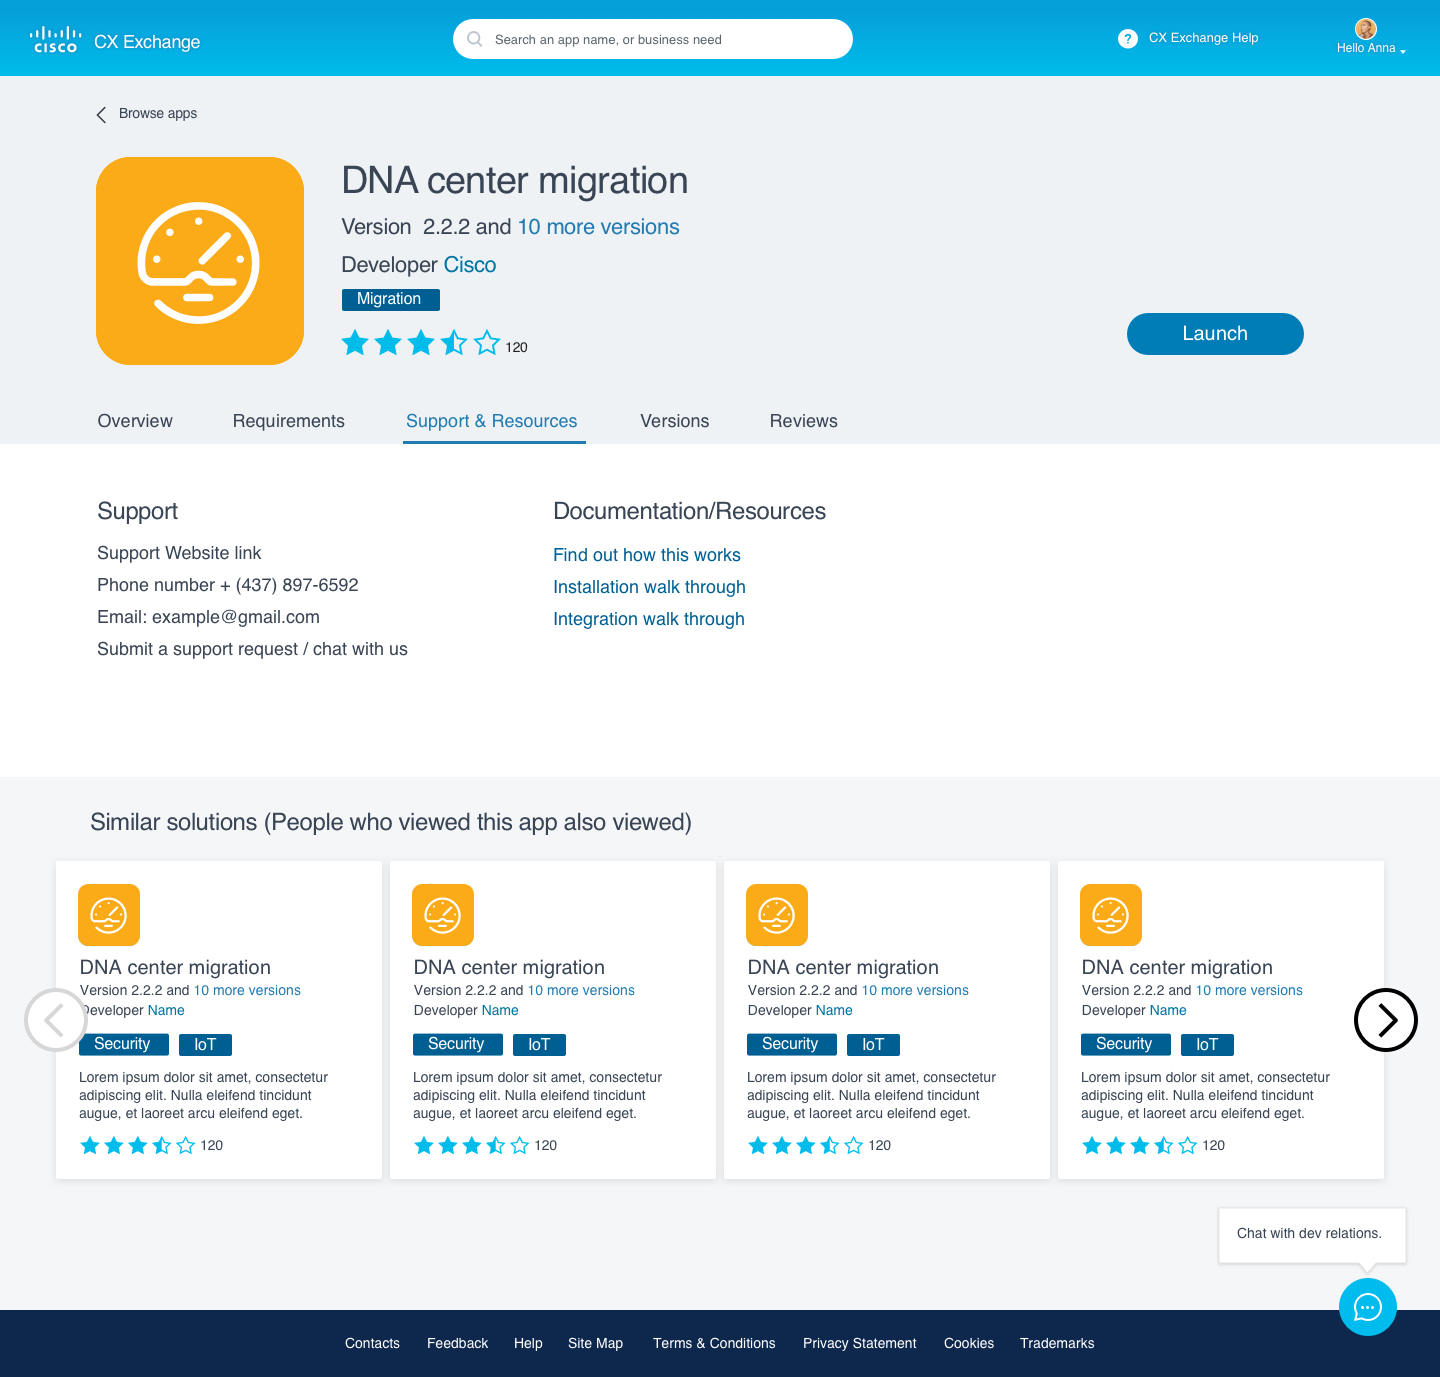
Task: Click the email example@gmail.com
Action: pyautogui.click(x=236, y=617)
